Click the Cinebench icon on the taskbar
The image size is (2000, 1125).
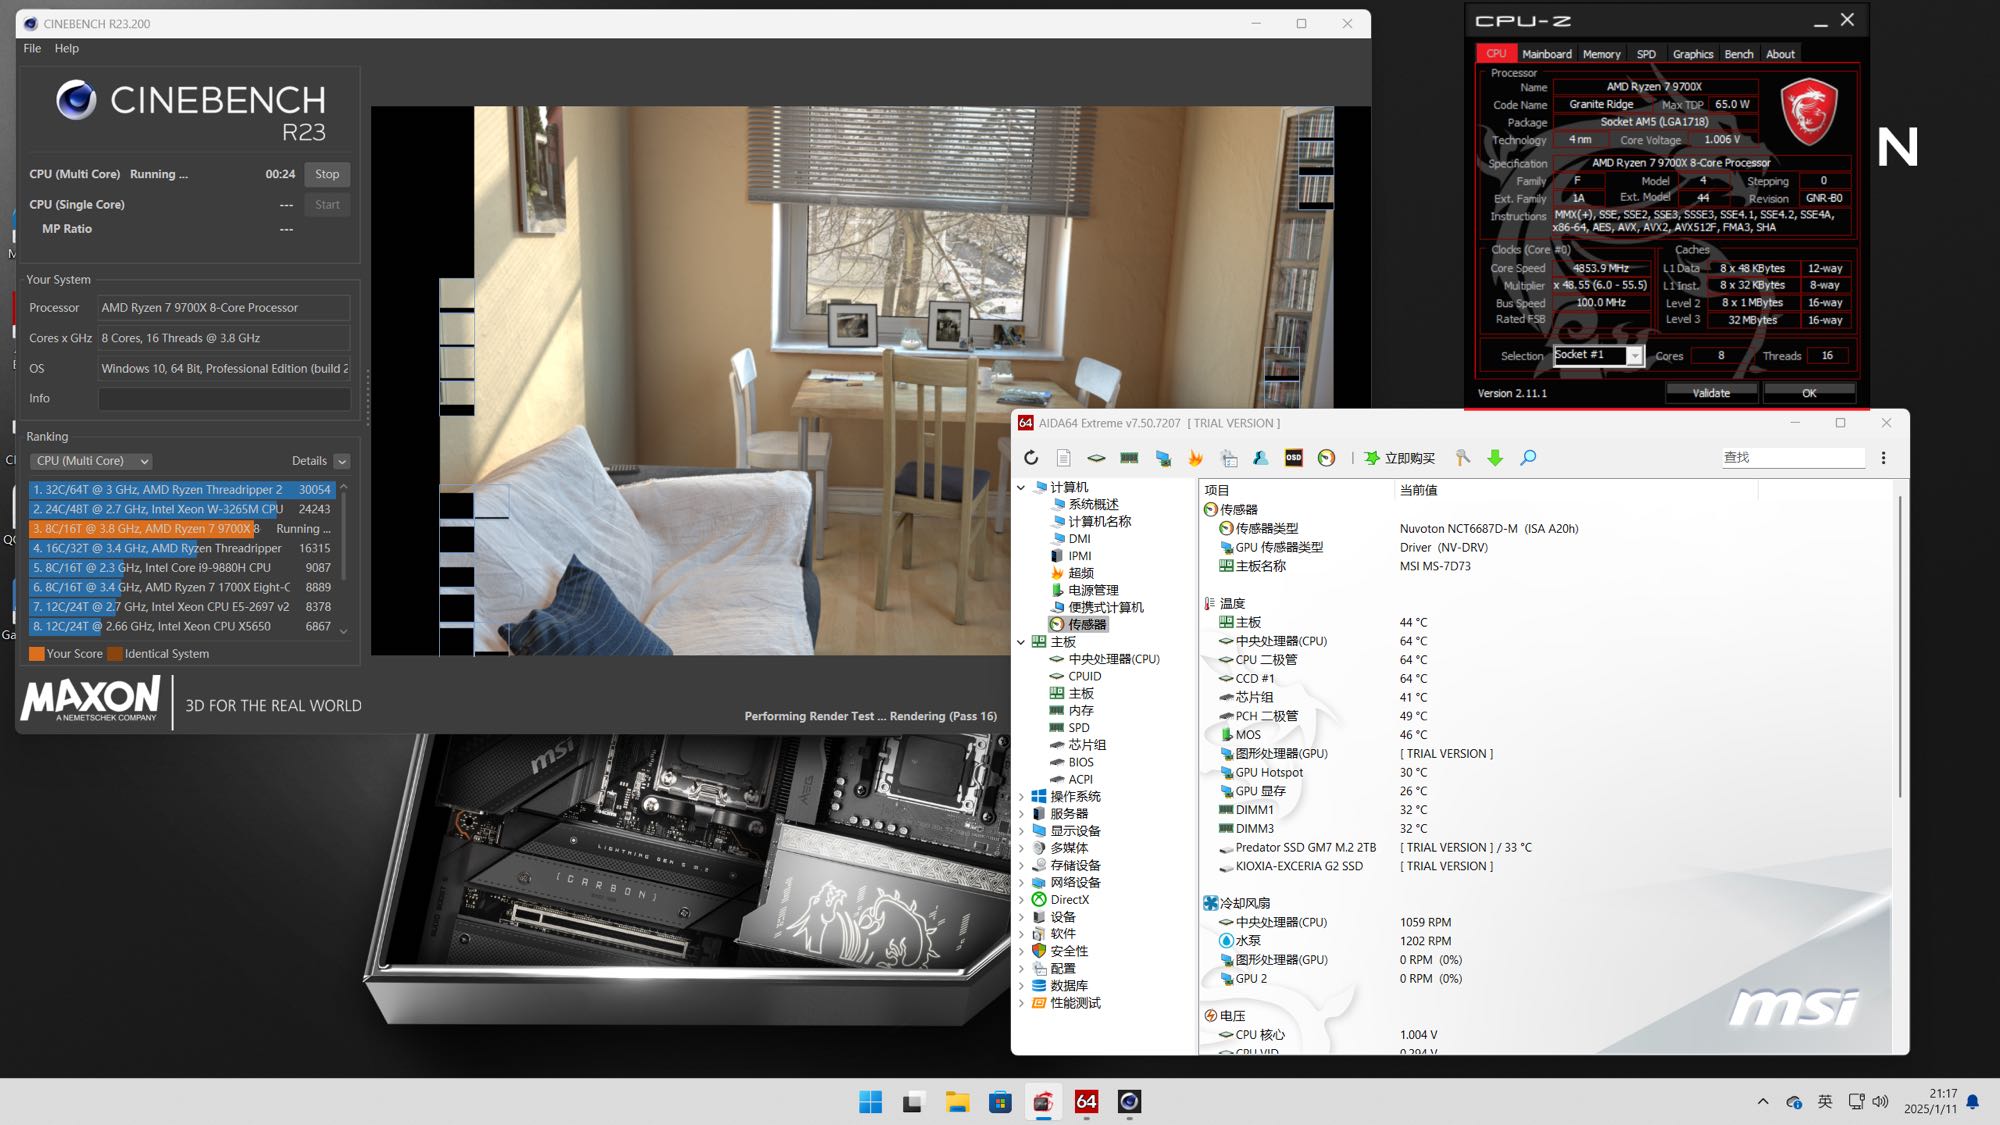pyautogui.click(x=1129, y=1102)
